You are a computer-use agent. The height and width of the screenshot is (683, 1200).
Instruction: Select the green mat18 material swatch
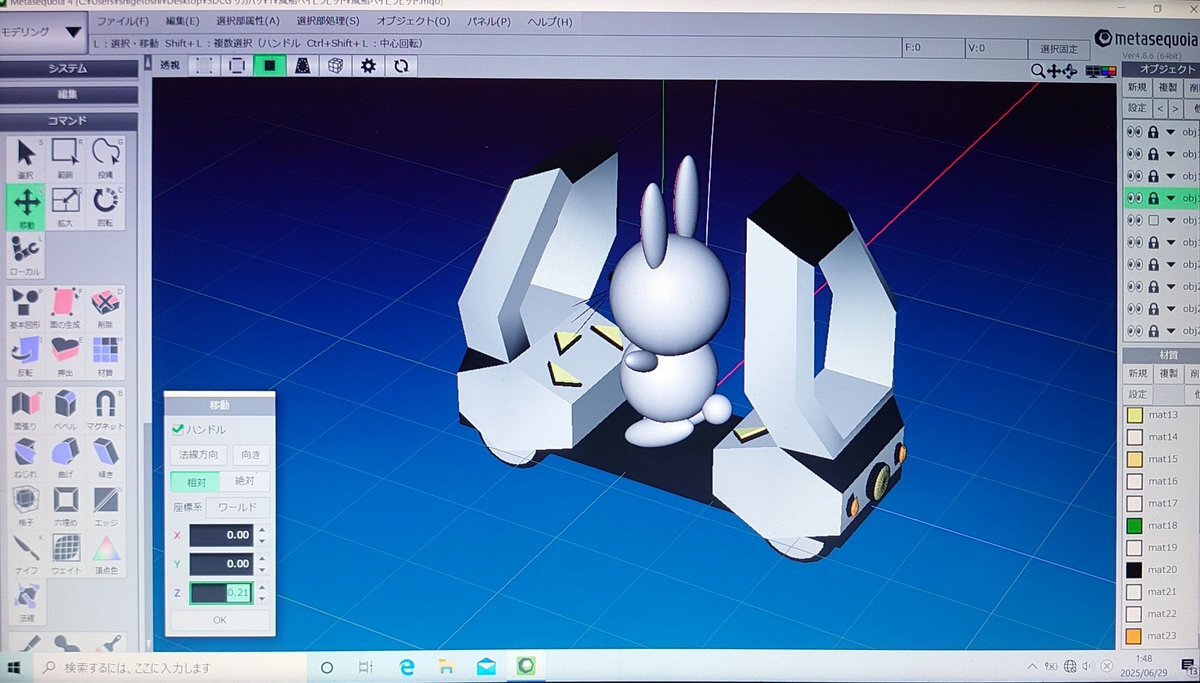coord(1134,525)
